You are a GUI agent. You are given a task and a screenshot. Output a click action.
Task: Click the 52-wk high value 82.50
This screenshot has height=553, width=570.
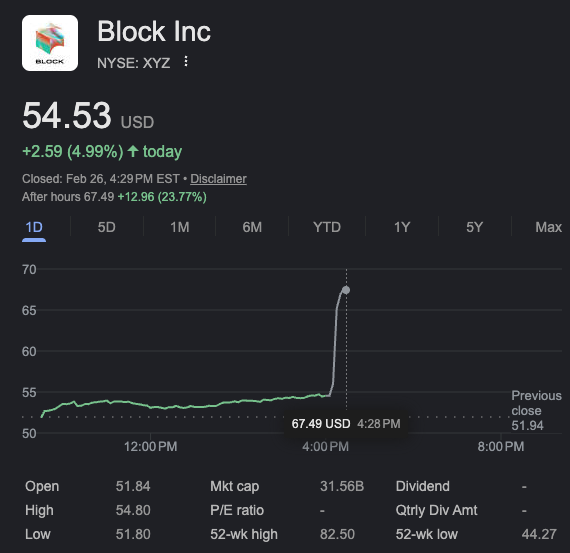pyautogui.click(x=337, y=534)
